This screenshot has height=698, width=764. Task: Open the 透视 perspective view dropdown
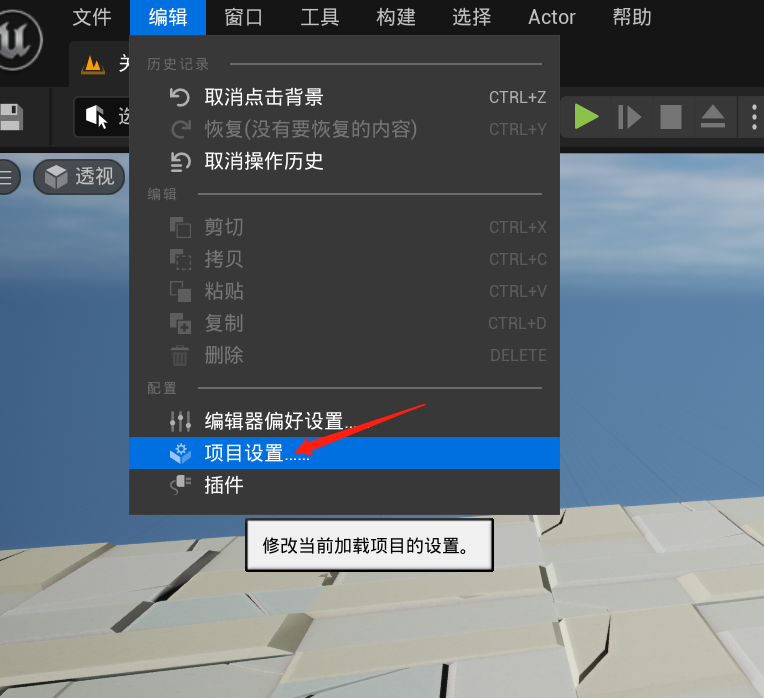79,176
